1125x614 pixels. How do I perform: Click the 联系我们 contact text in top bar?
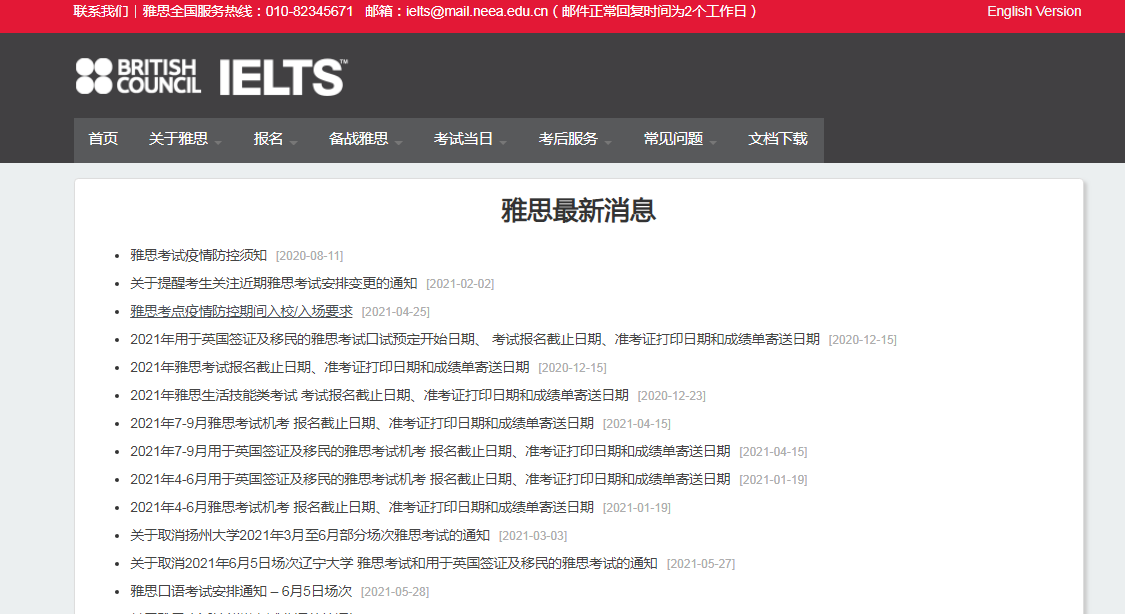point(101,11)
